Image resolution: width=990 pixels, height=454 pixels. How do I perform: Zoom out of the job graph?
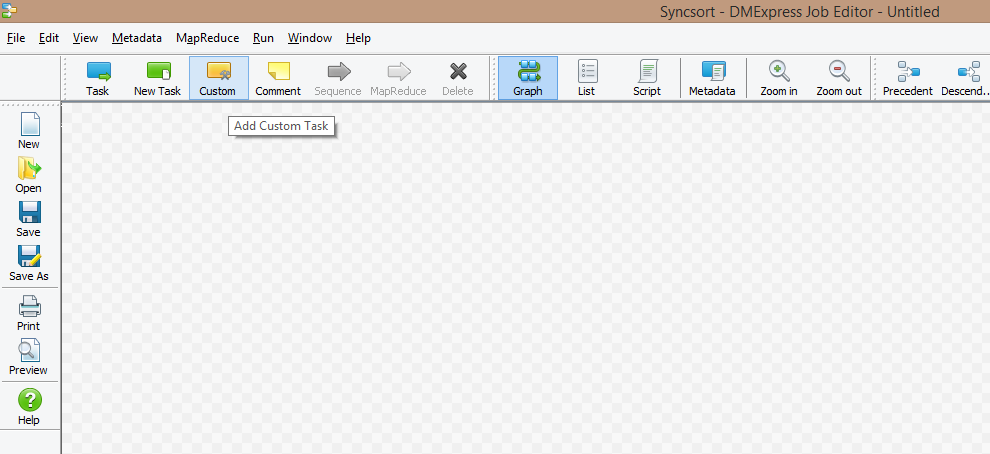839,78
